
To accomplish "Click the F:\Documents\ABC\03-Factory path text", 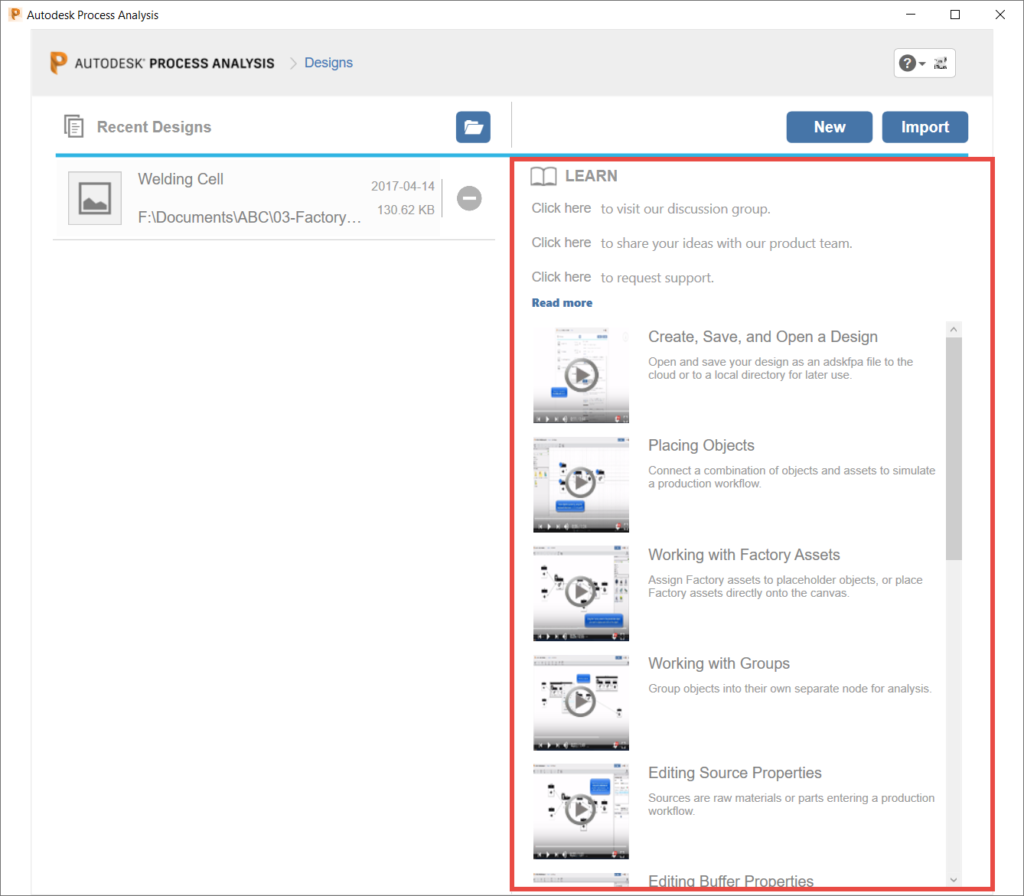I will (x=249, y=217).
